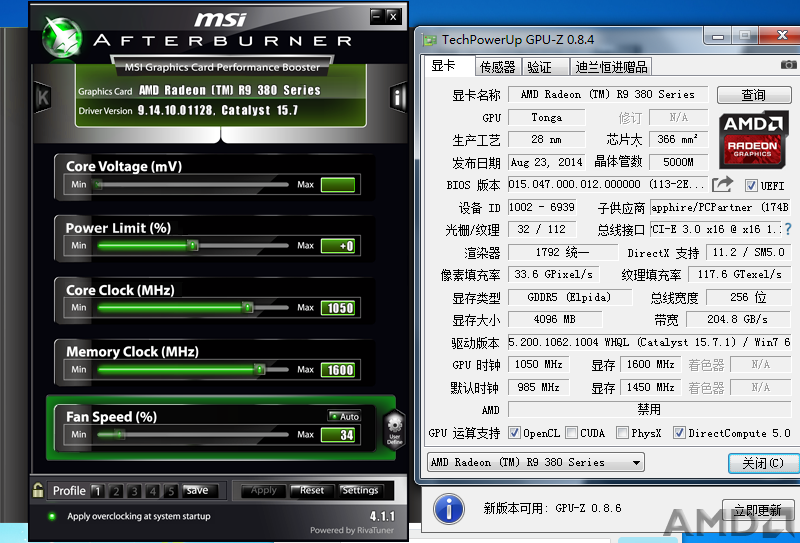Screen dimensions: 800x543
Task: Select profile slot 3
Action: pos(134,491)
